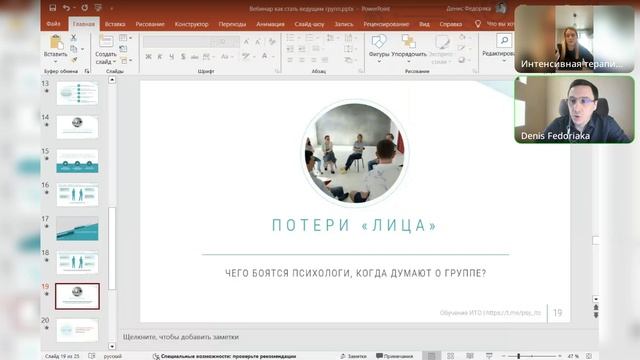The image size is (640, 360).
Task: Open the font color dropdown arrow
Action: pos(273,57)
